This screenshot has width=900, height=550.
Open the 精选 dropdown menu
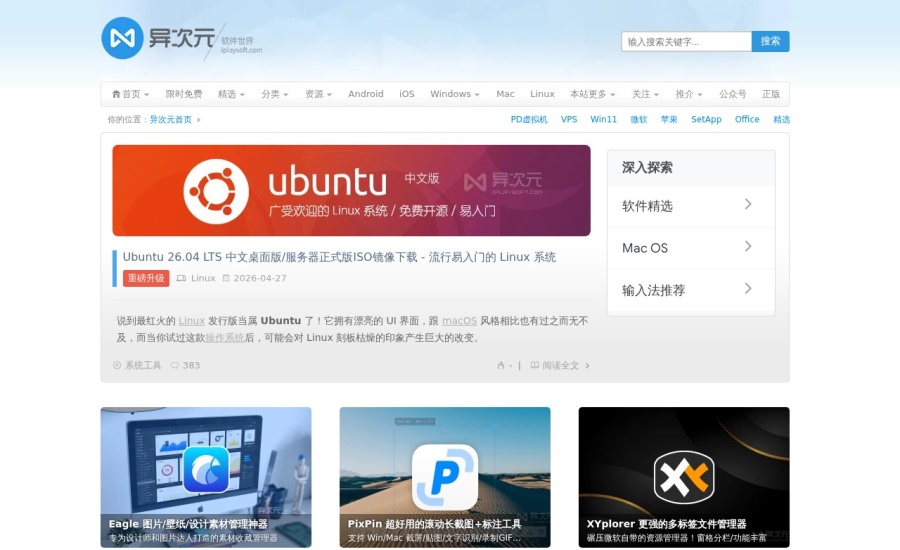[231, 94]
